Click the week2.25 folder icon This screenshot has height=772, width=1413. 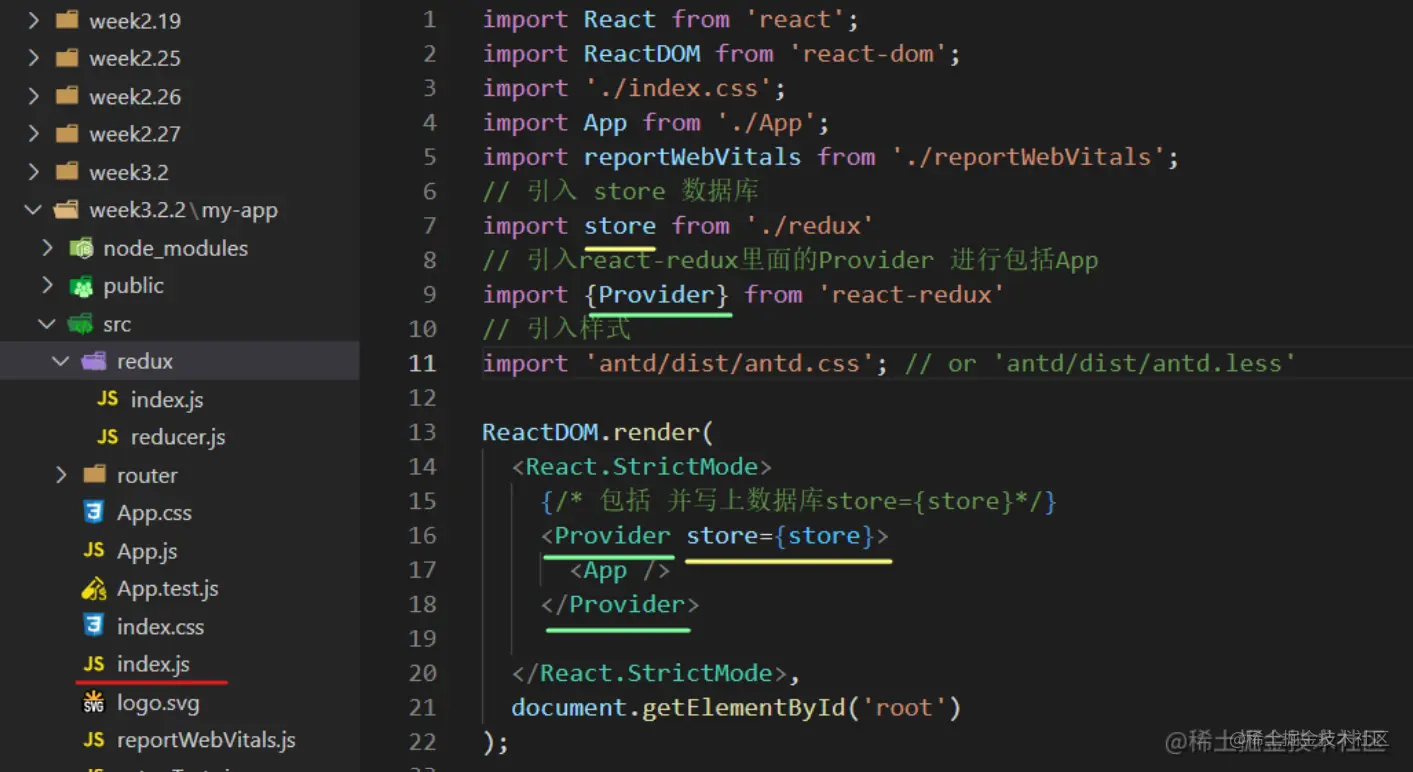click(67, 58)
